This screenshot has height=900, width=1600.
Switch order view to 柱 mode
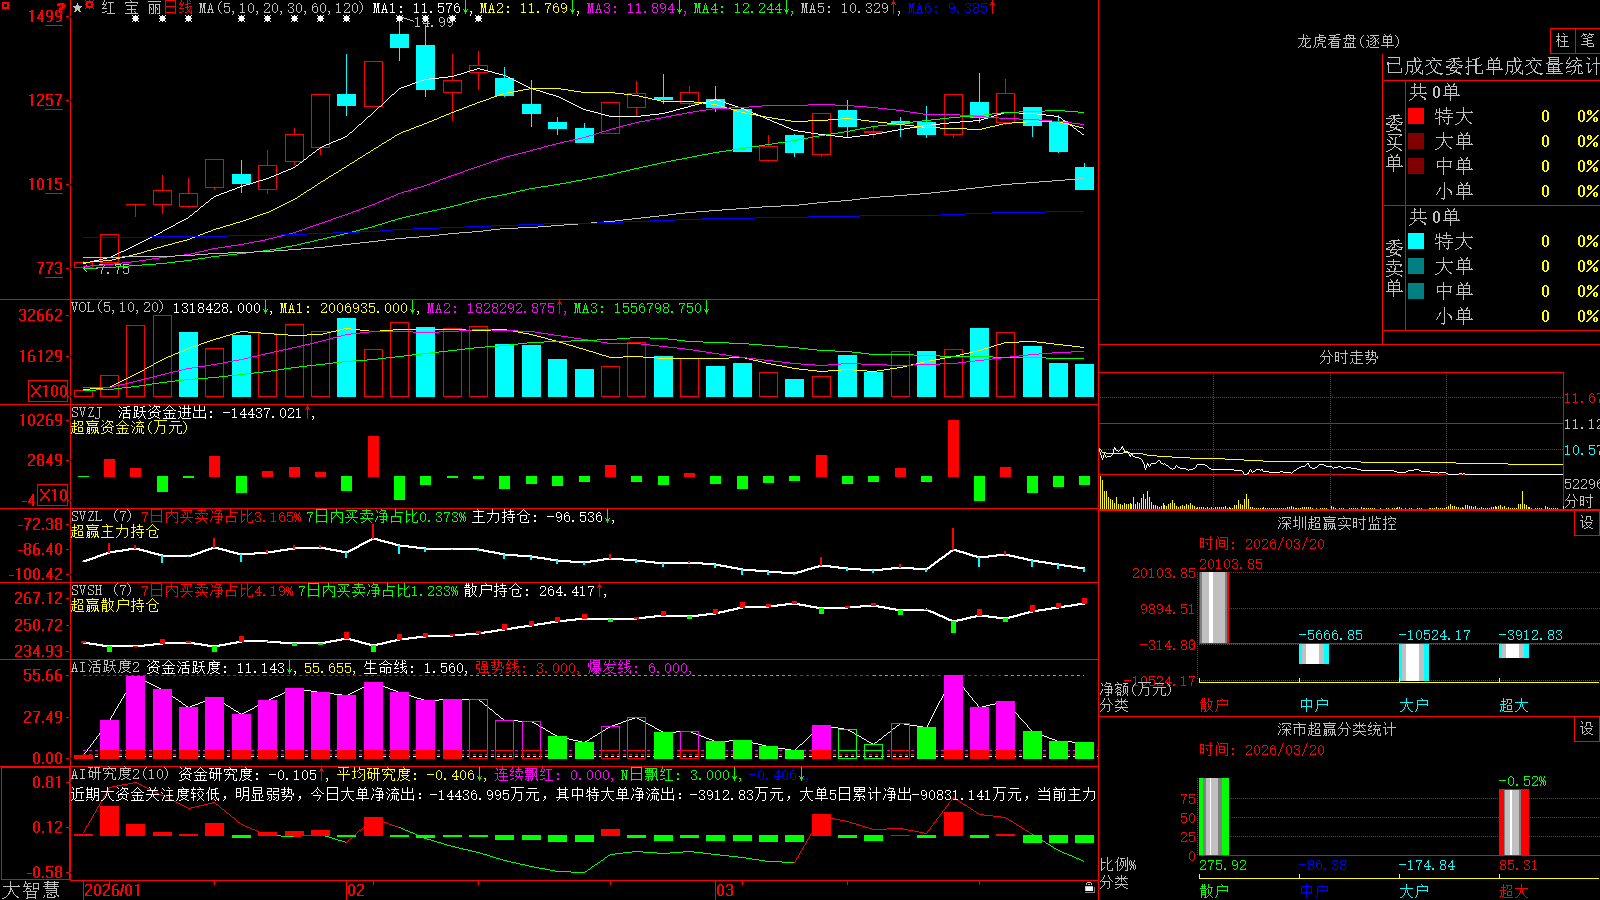pos(1562,40)
